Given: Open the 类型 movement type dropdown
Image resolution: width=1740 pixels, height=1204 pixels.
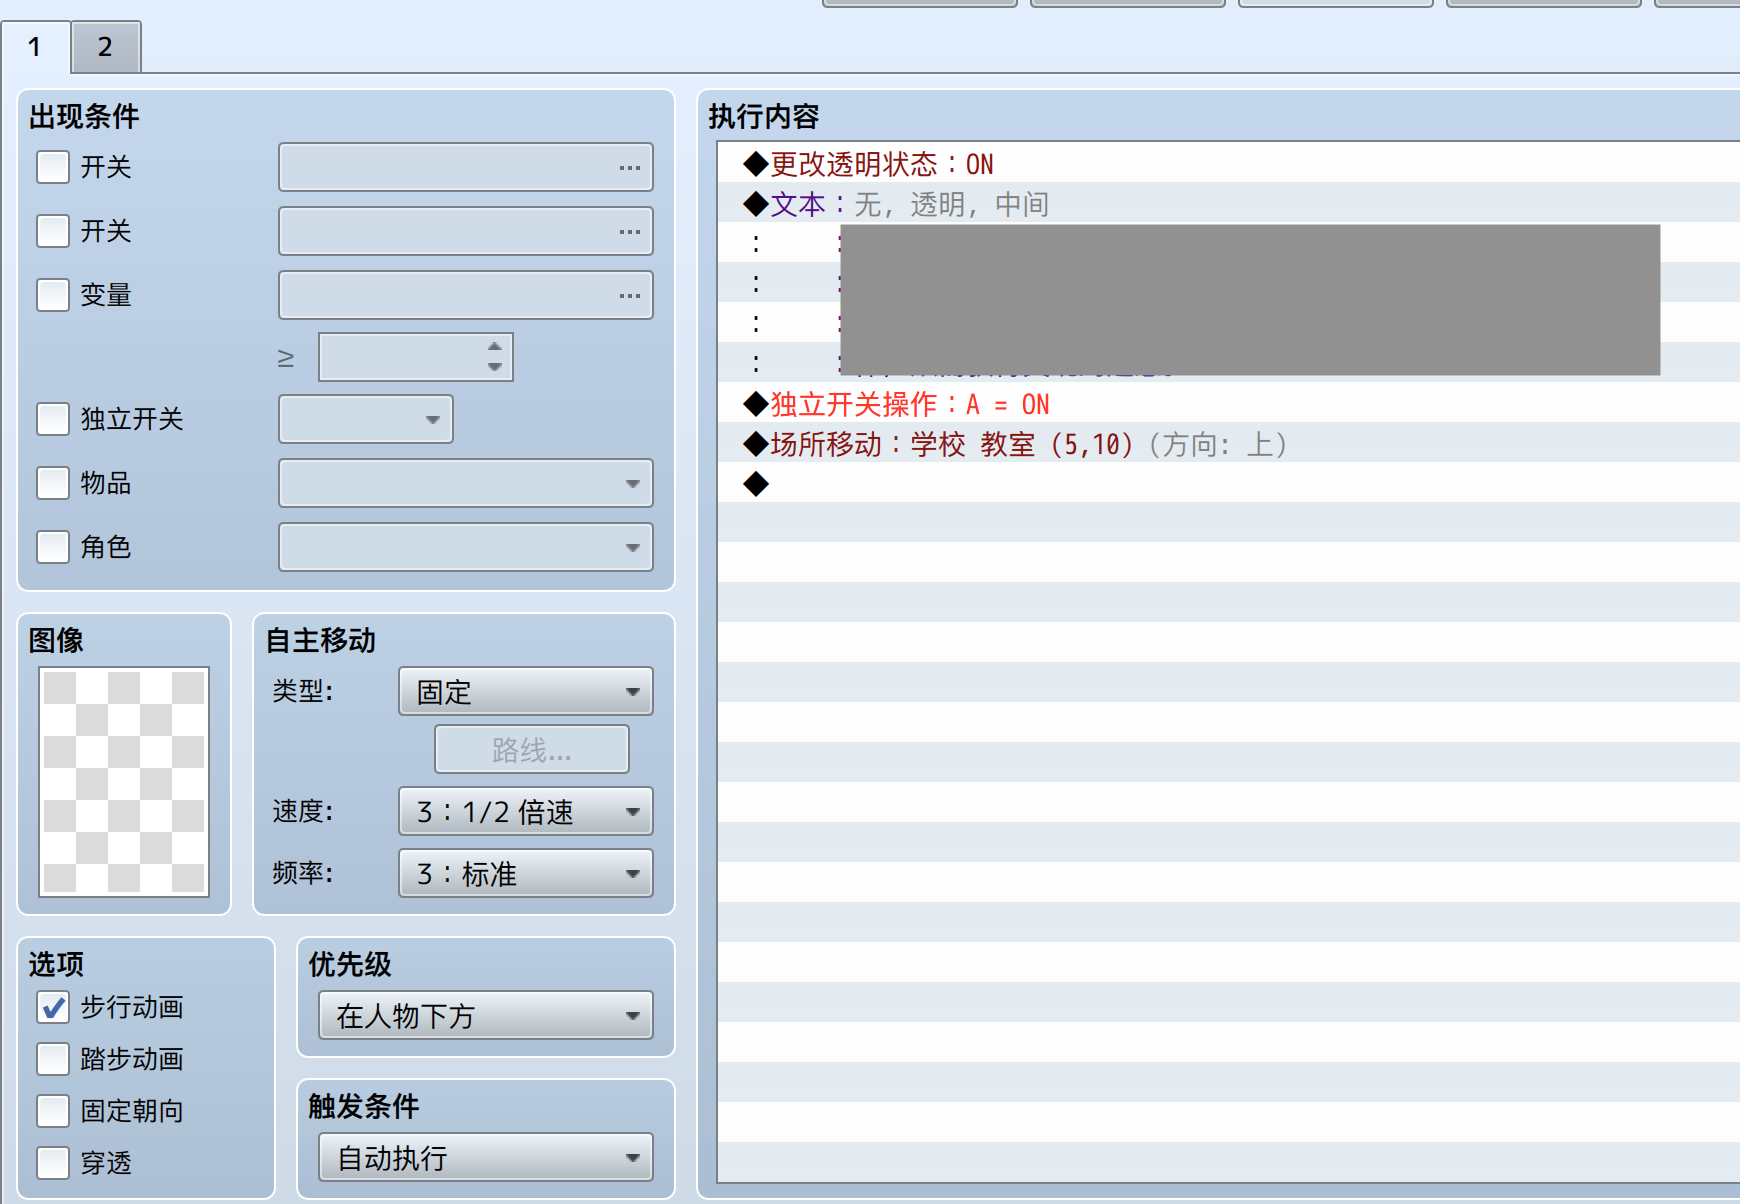Looking at the screenshot, I should [526, 691].
